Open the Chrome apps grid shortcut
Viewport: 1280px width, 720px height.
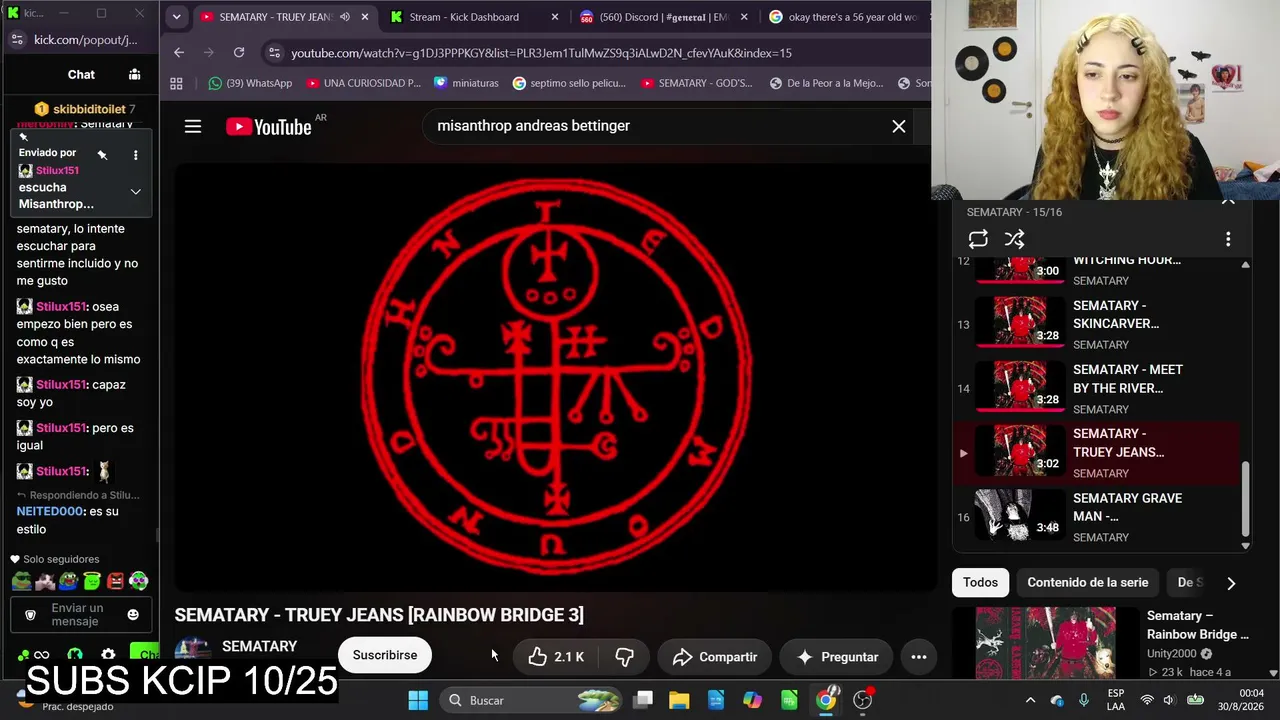(177, 83)
